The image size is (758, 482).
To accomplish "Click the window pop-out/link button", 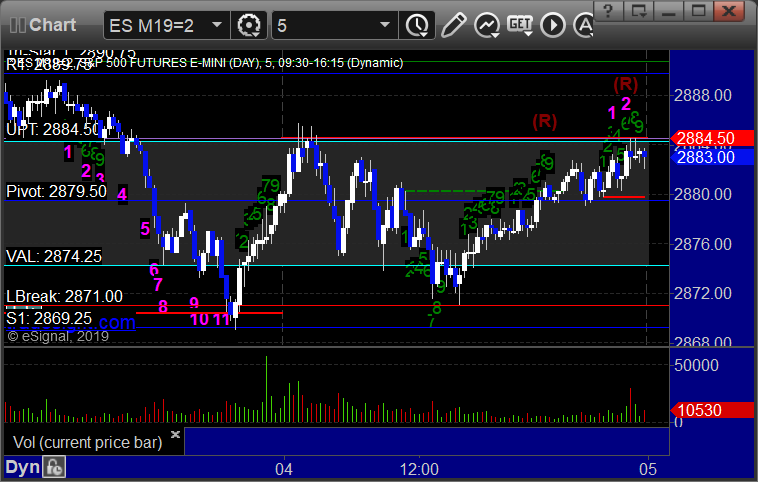I will (x=638, y=11).
